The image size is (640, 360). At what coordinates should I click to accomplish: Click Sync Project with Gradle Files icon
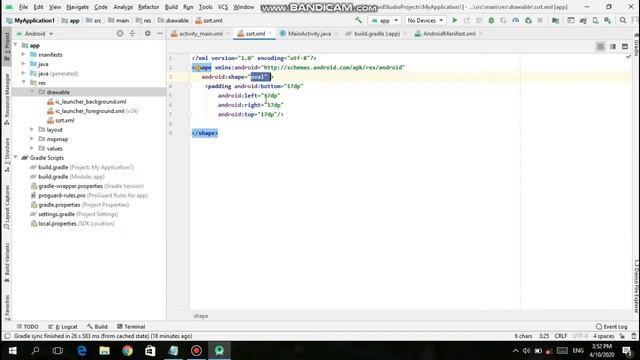click(x=583, y=20)
